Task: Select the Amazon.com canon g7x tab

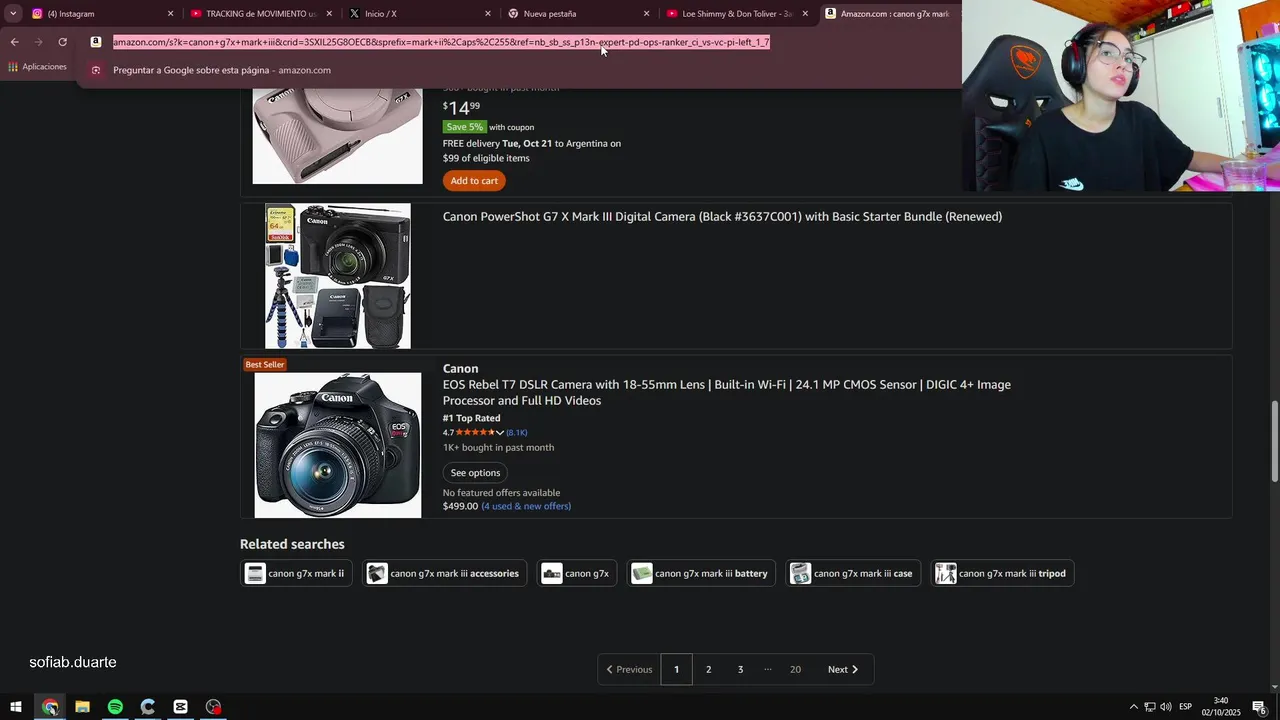Action: click(888, 14)
